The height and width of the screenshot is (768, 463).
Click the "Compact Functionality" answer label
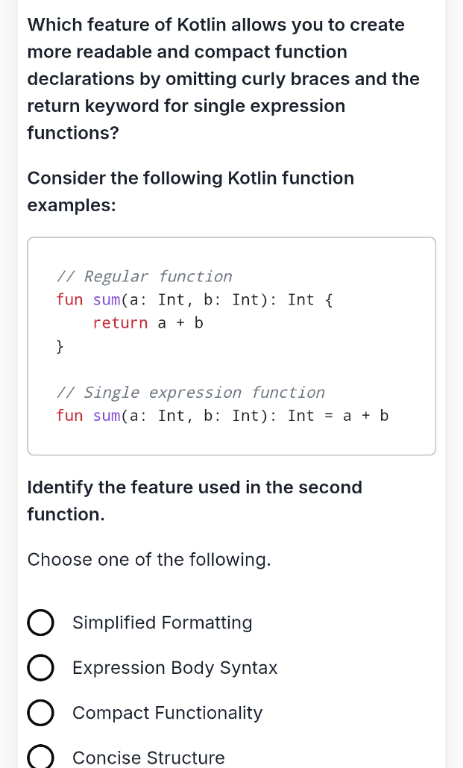tap(168, 713)
